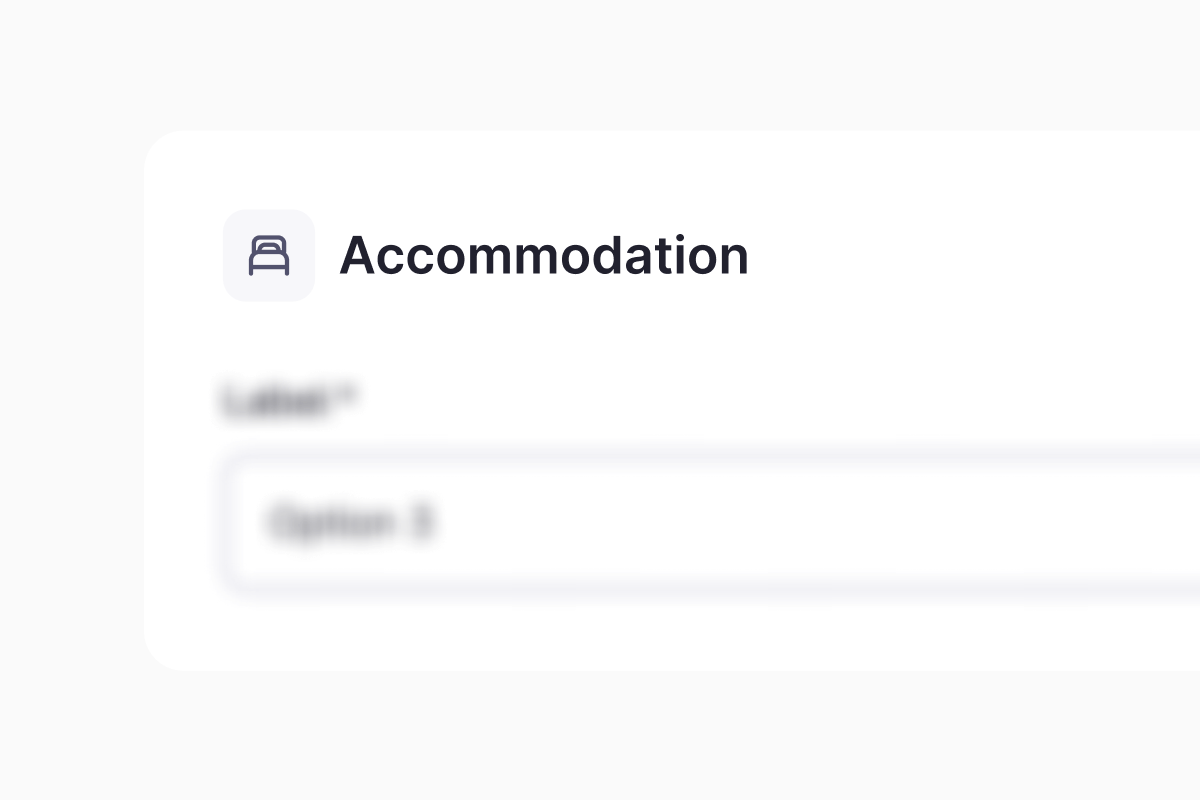Image resolution: width=1200 pixels, height=800 pixels.
Task: Click the Accommodation heading text
Action: 543,256
